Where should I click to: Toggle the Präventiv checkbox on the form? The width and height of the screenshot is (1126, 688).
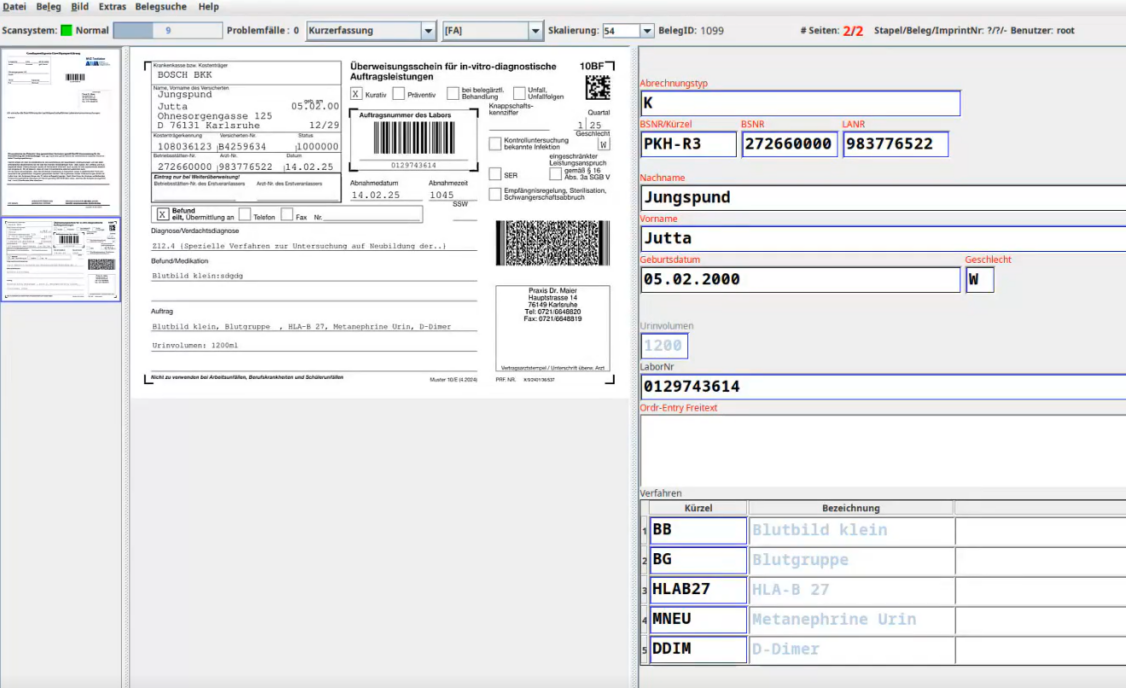[399, 94]
